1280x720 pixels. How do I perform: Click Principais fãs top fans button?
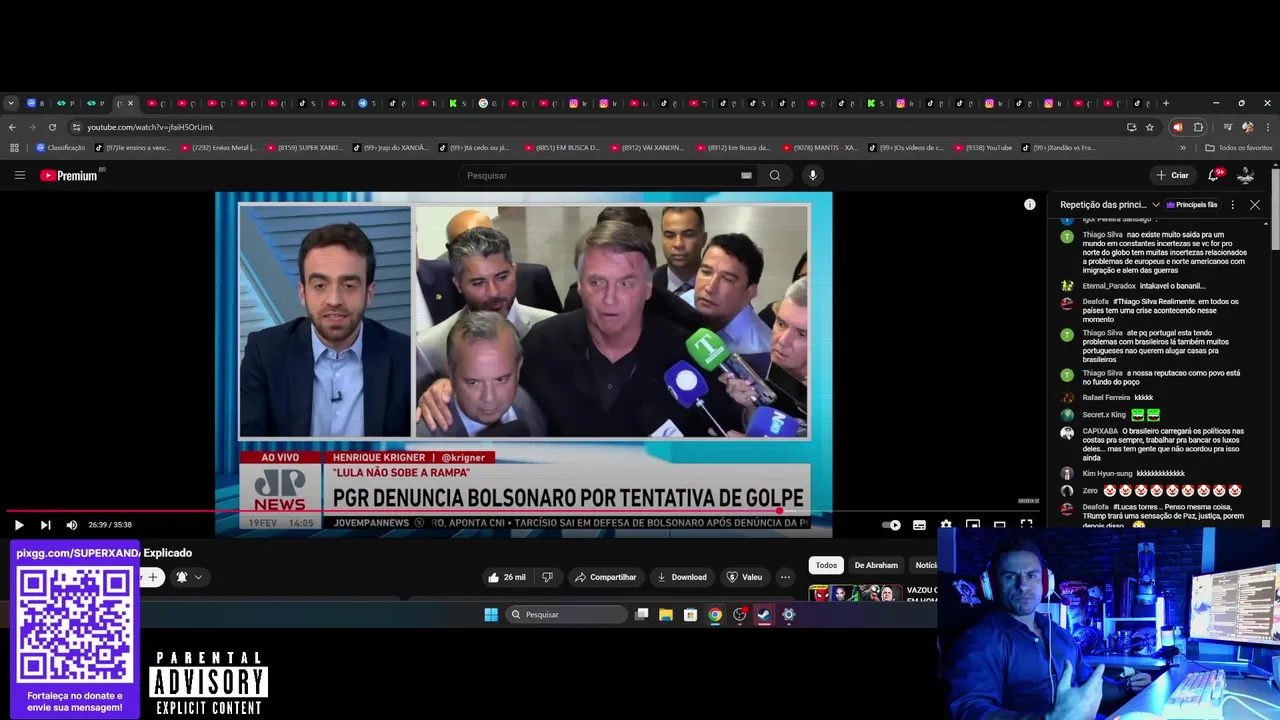1192,204
